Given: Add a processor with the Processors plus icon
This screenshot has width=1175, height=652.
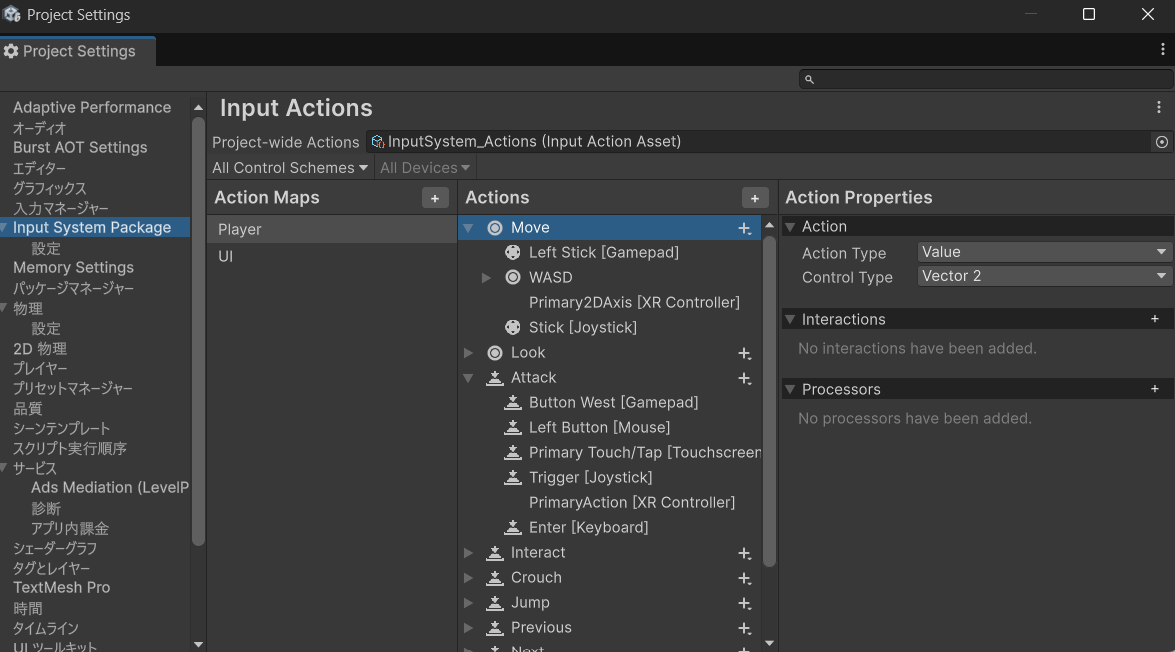Looking at the screenshot, I should (x=1155, y=388).
